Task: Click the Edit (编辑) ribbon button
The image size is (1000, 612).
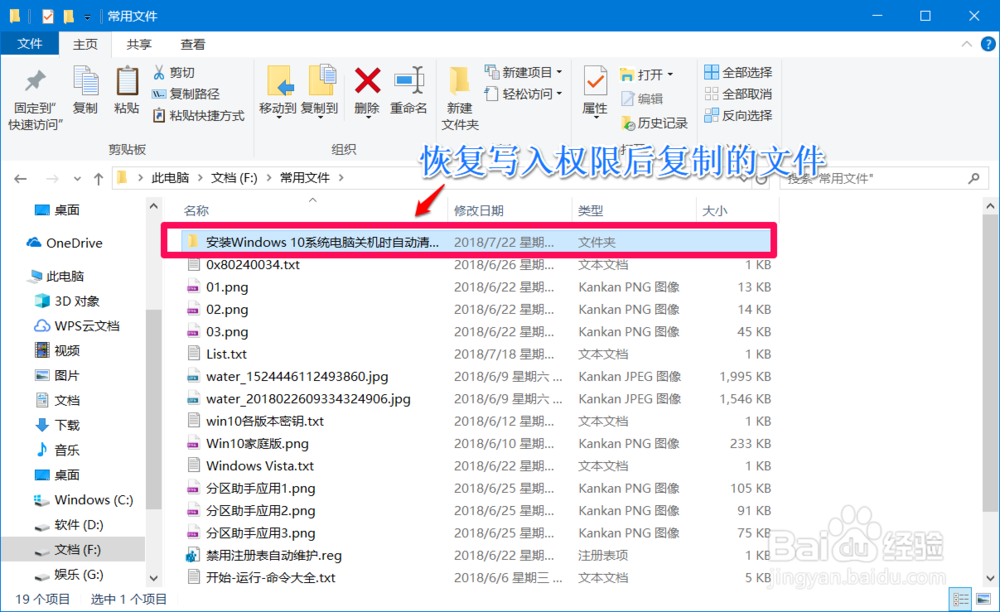Action: coord(642,99)
